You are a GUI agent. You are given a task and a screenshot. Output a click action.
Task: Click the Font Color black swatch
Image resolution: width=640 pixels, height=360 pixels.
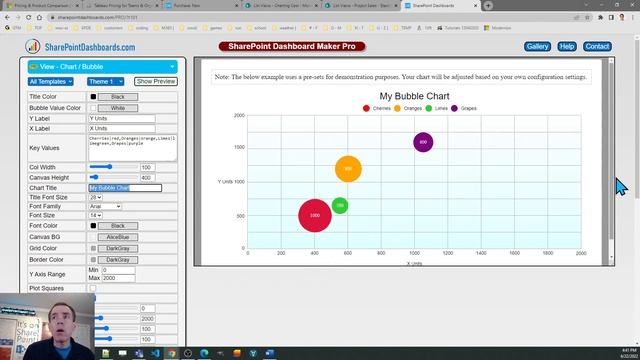pos(93,226)
